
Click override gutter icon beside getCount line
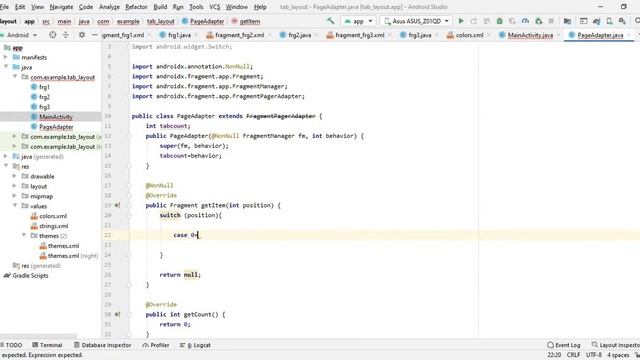coord(117,314)
